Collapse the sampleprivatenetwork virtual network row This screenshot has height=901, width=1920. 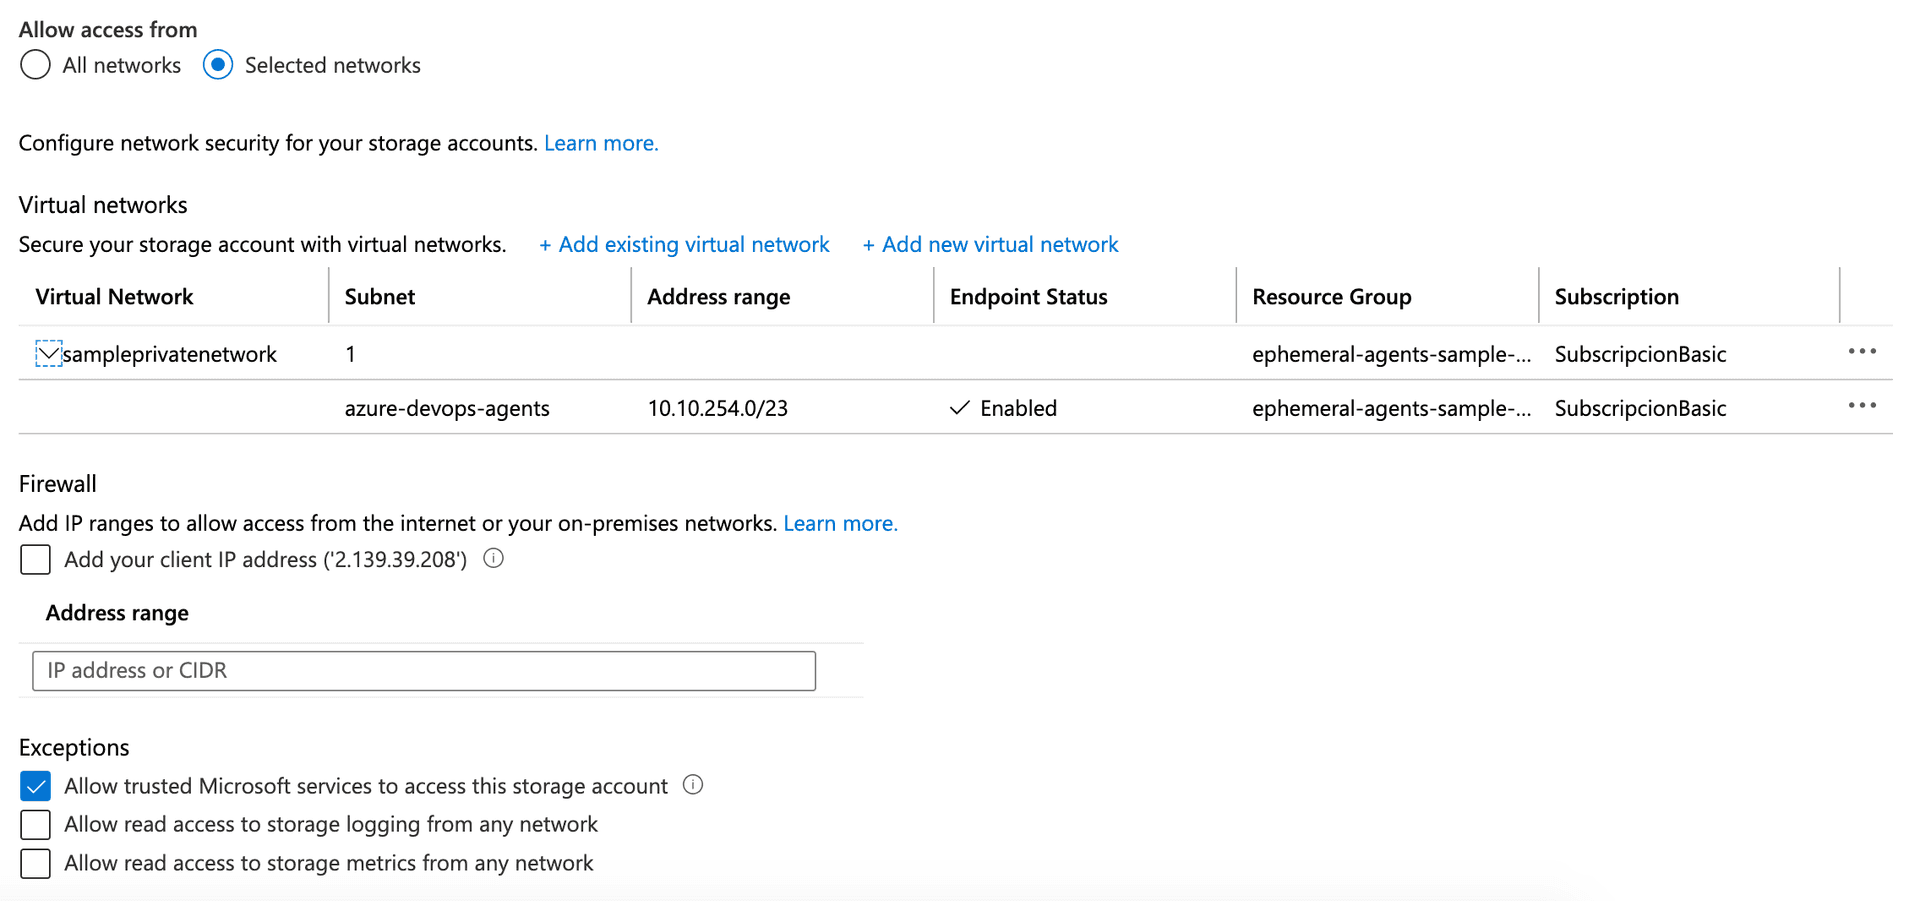coord(48,353)
